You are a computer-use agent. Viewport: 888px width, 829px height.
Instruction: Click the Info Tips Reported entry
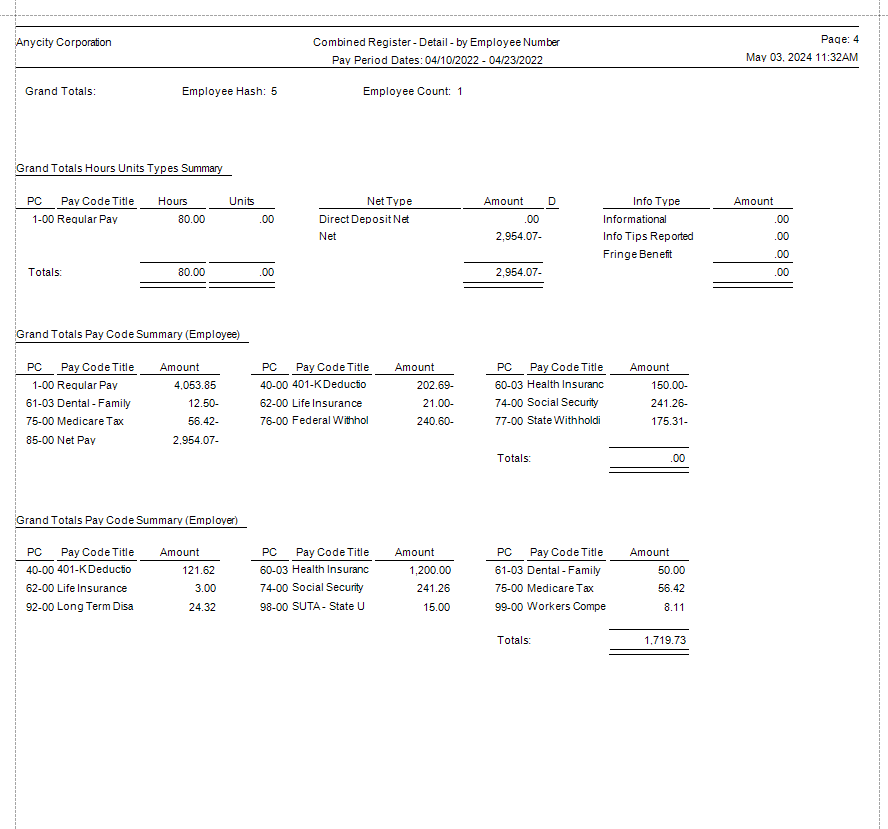[x=647, y=237]
